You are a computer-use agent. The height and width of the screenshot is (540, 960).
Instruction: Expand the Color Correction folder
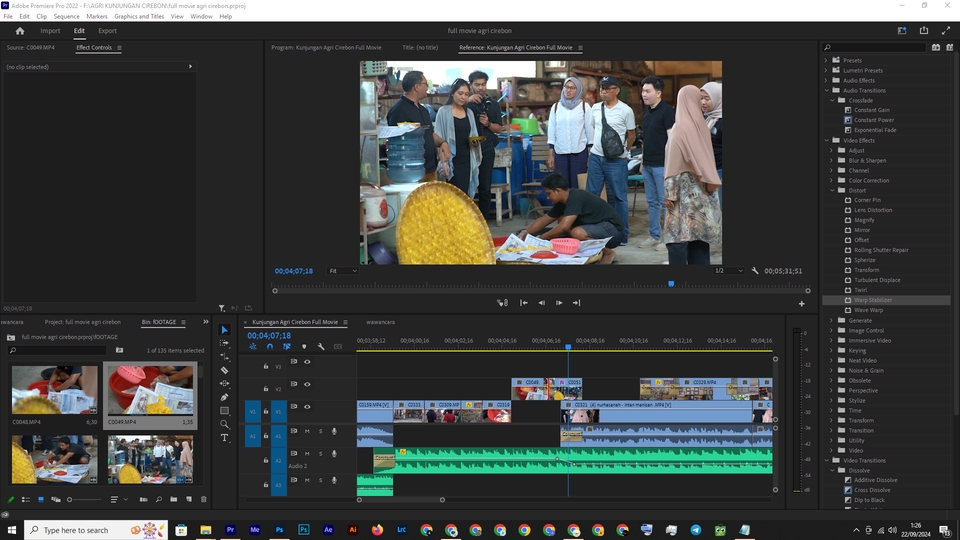832,181
